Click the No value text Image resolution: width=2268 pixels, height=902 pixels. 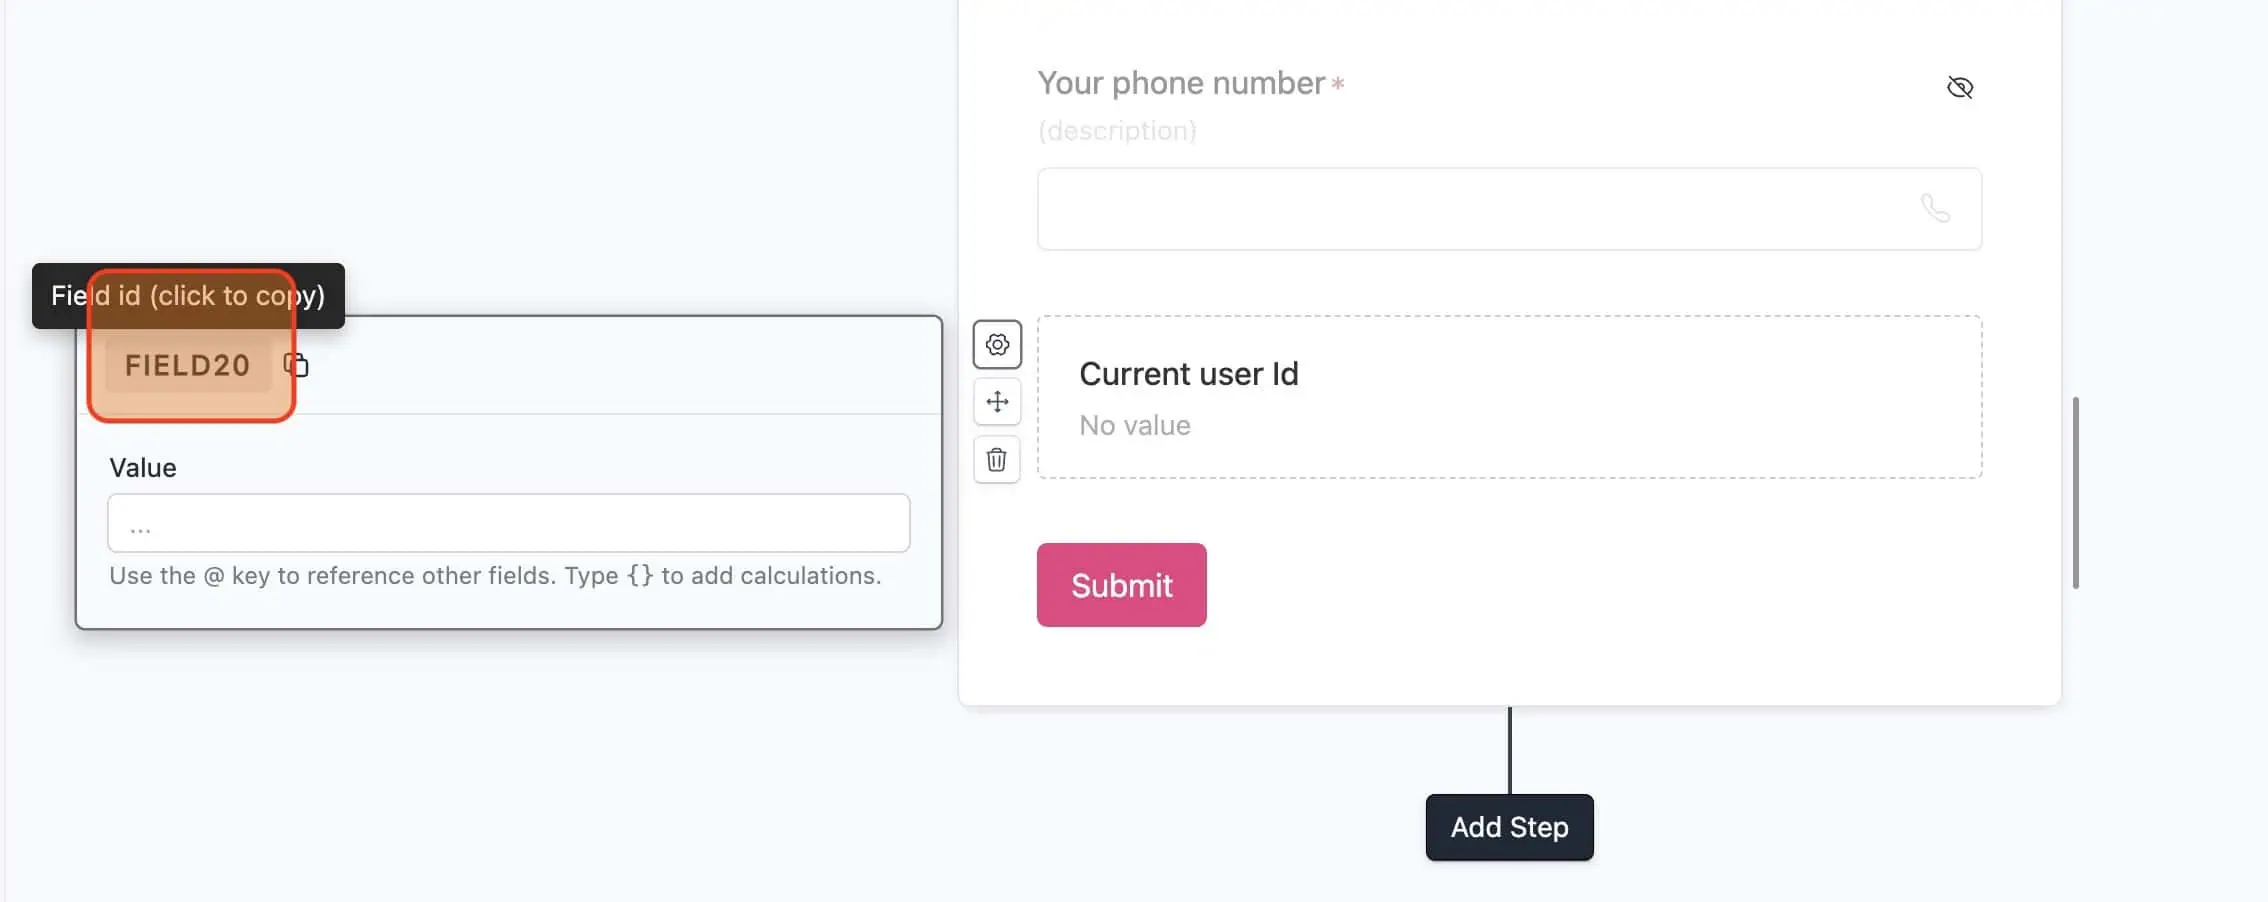pos(1134,425)
